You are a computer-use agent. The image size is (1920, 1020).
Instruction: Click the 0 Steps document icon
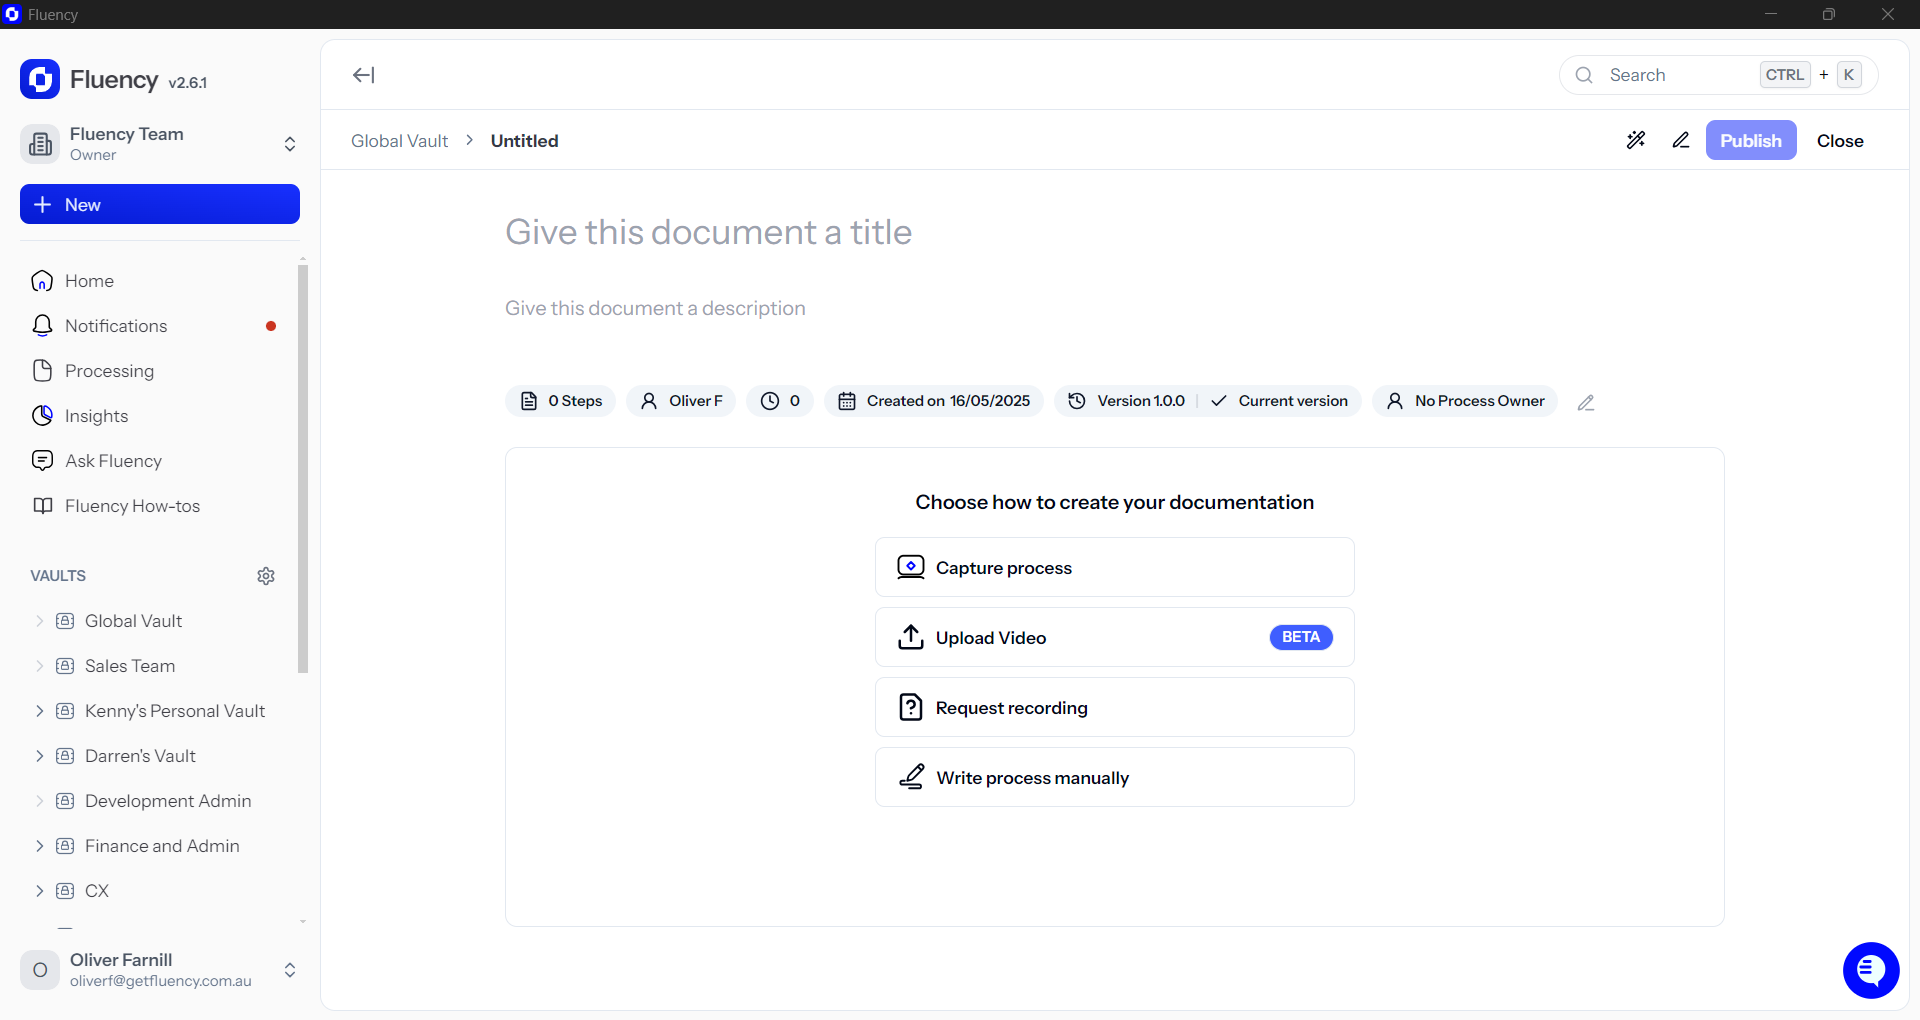(x=529, y=401)
